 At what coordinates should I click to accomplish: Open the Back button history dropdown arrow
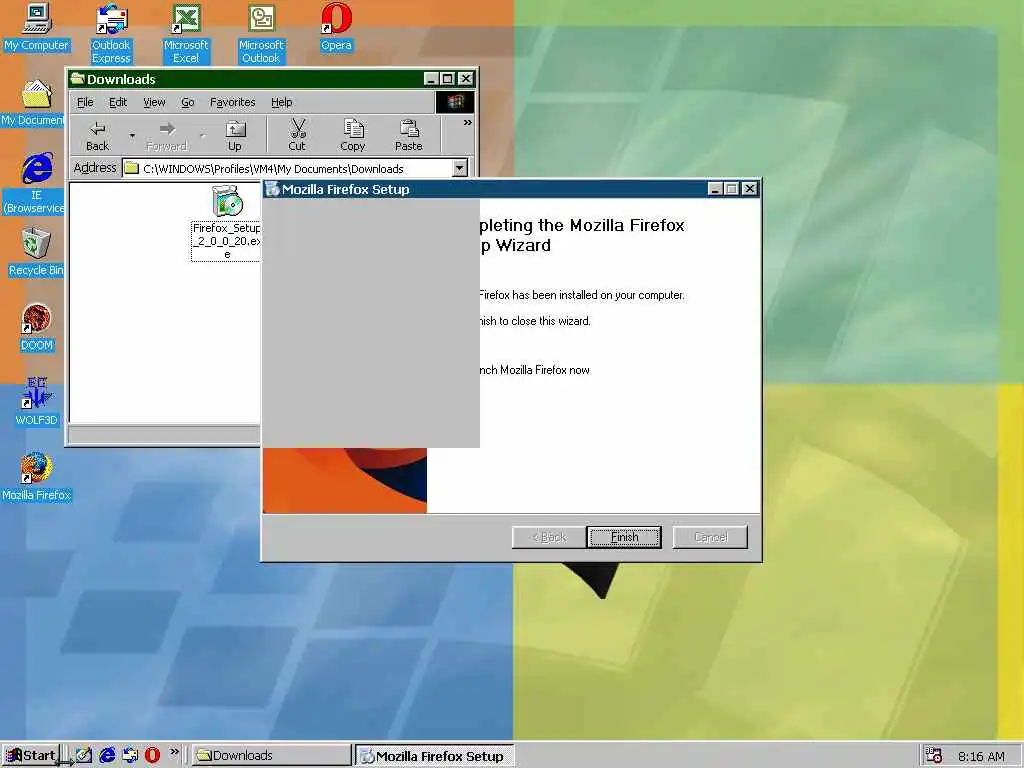click(132, 136)
